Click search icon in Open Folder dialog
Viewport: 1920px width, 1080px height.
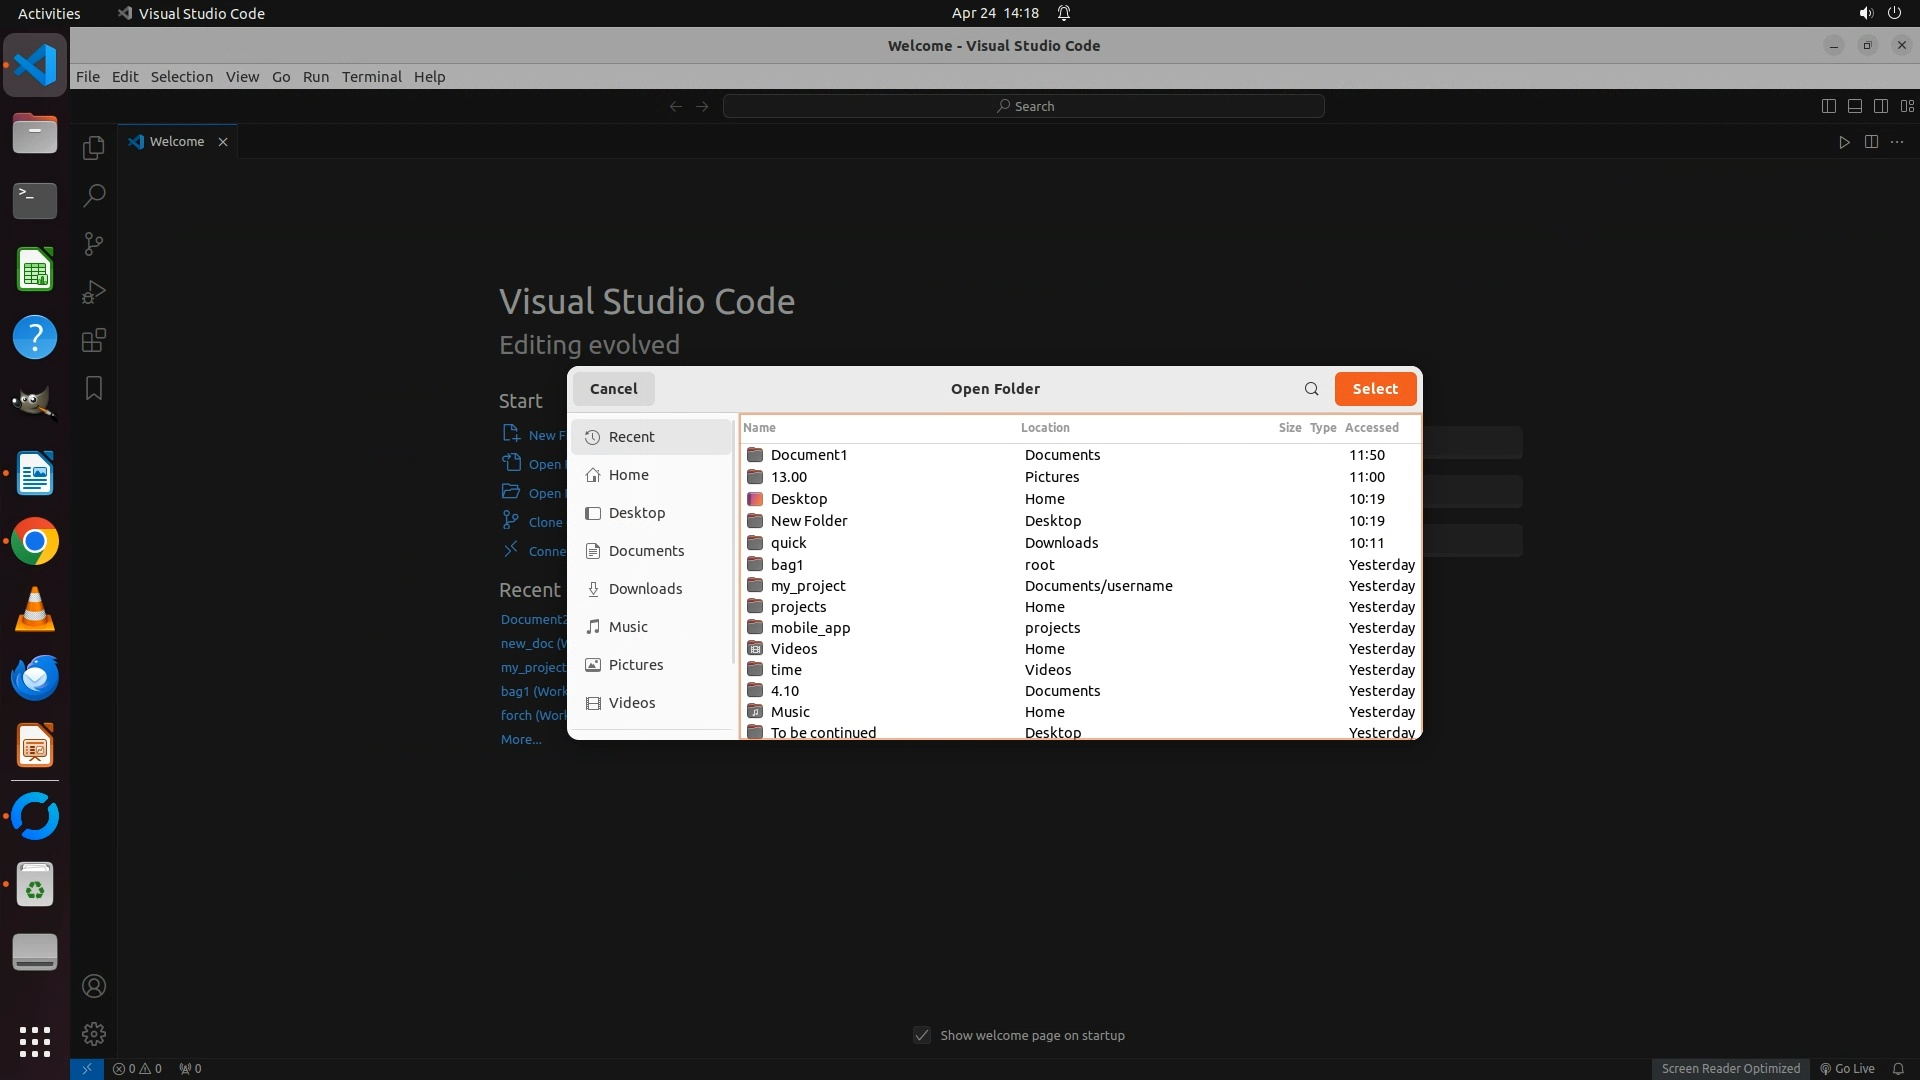click(1311, 389)
